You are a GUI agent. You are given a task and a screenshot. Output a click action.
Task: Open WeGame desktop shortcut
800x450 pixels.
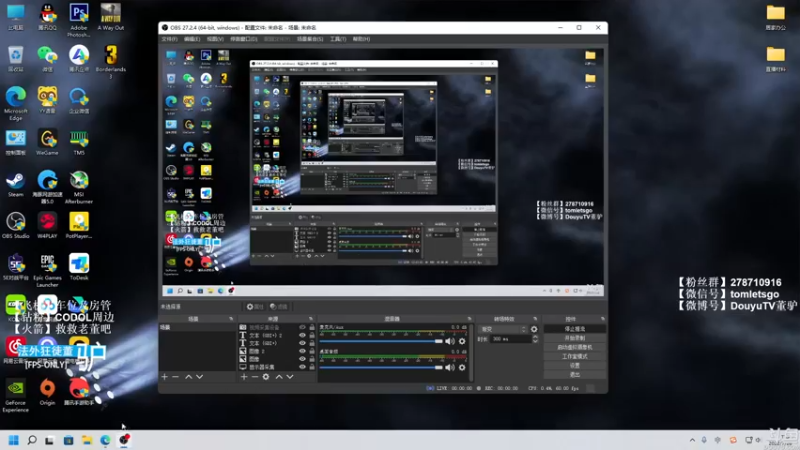[x=47, y=142]
